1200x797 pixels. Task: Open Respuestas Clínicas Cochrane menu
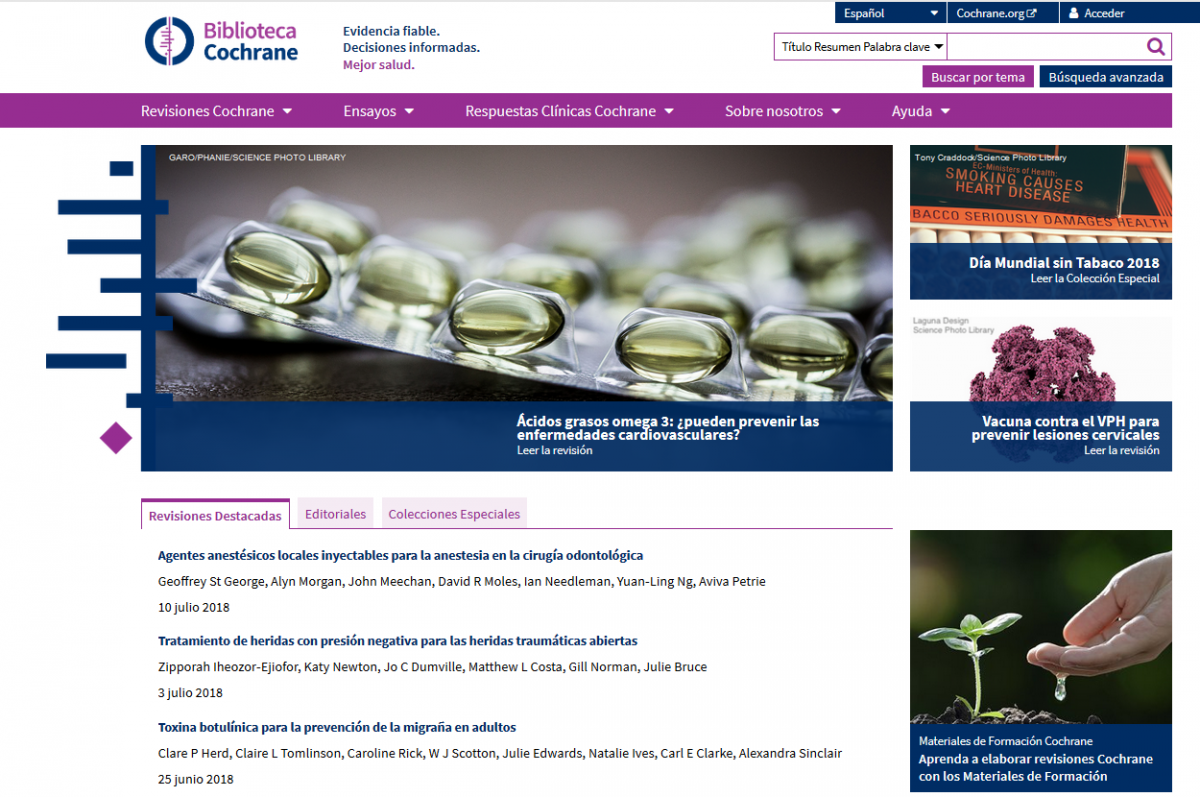click(x=569, y=111)
